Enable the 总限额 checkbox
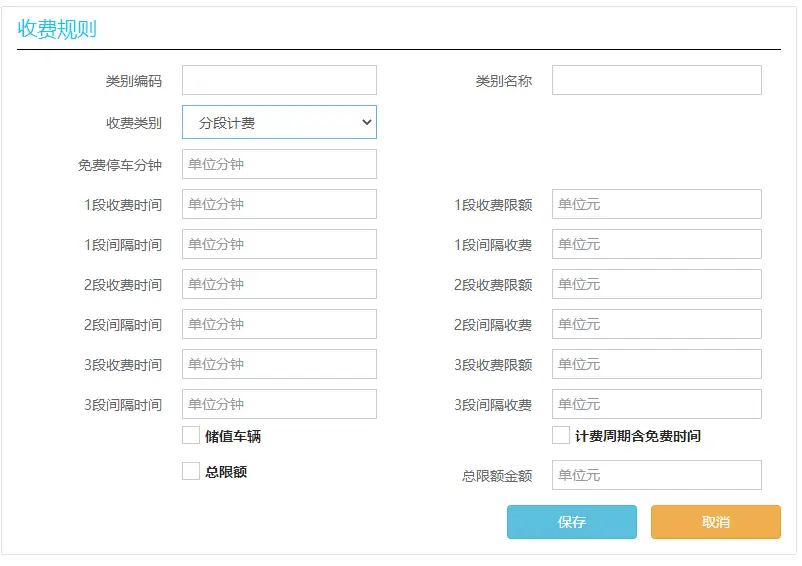802x566 pixels. tap(191, 471)
